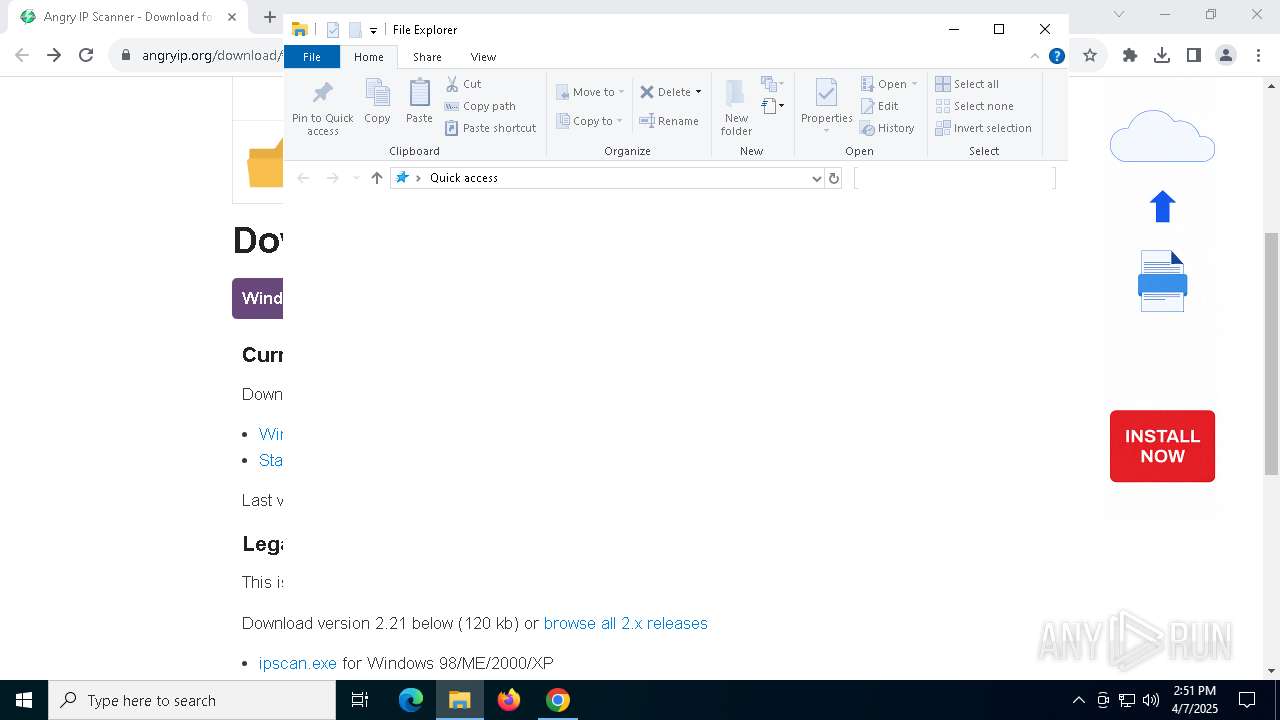
Task: Click the Rename command
Action: click(669, 121)
